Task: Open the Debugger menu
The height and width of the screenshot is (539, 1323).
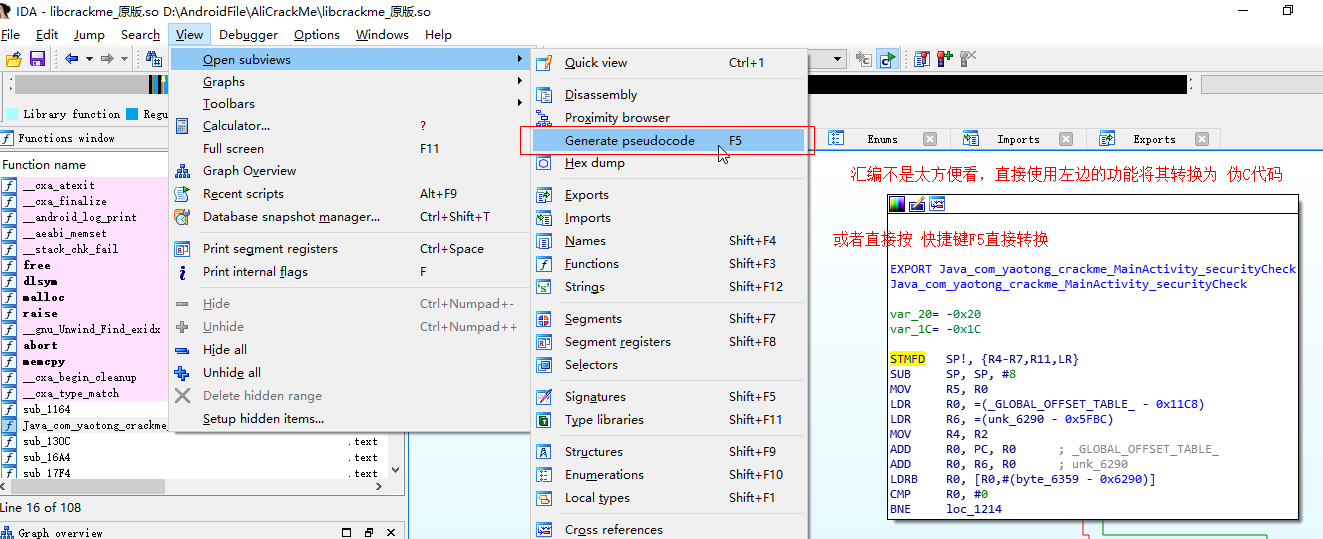Action: pos(248,34)
